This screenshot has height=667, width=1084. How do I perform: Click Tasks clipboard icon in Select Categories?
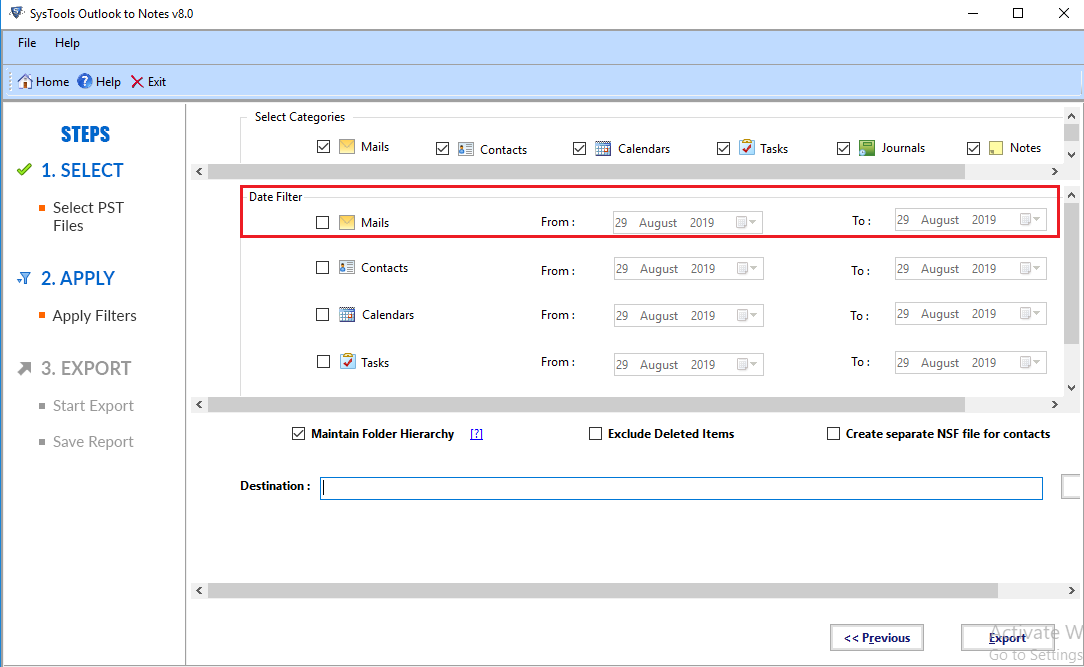point(747,147)
